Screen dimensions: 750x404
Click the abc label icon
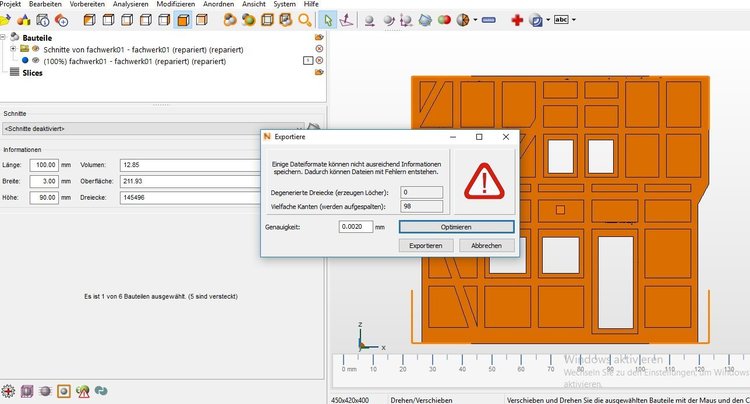pos(561,20)
